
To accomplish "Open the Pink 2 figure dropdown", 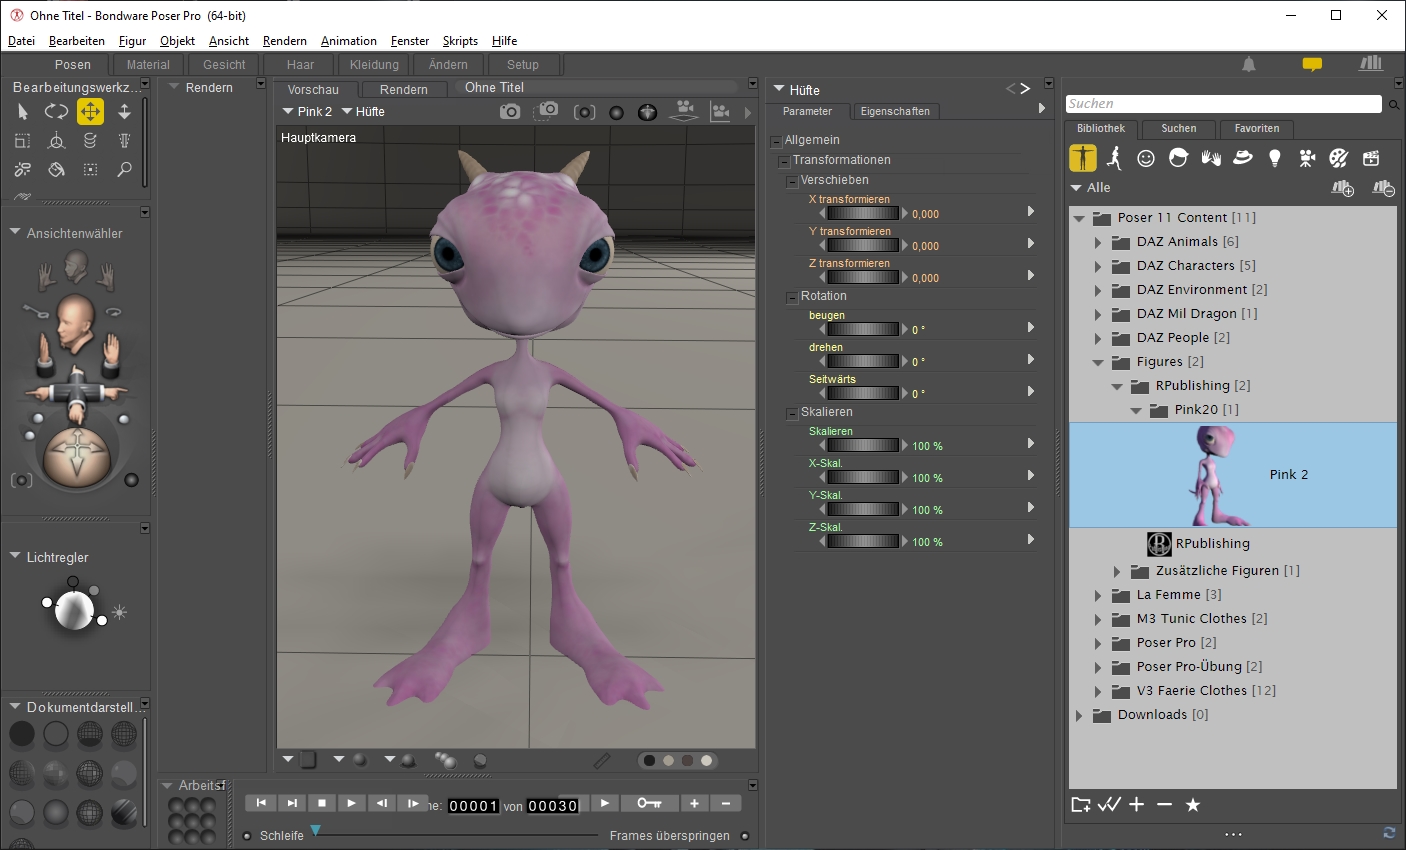I will click(x=307, y=112).
